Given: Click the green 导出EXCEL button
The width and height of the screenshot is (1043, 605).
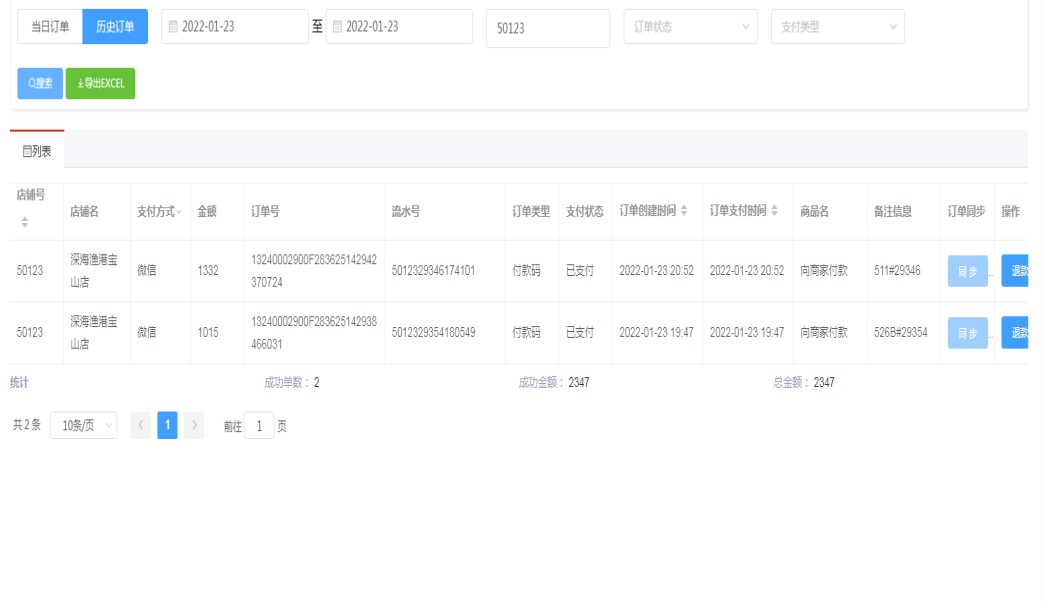Looking at the screenshot, I should (100, 84).
